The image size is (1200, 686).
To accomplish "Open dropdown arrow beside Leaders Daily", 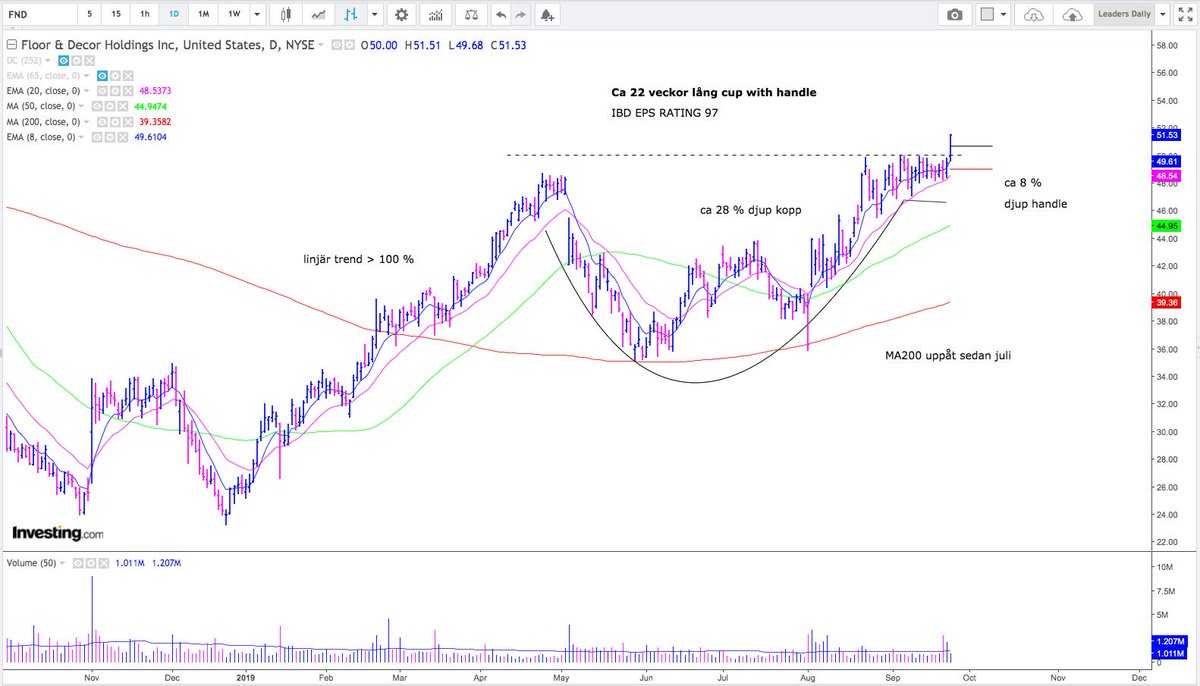I will (x=1163, y=15).
